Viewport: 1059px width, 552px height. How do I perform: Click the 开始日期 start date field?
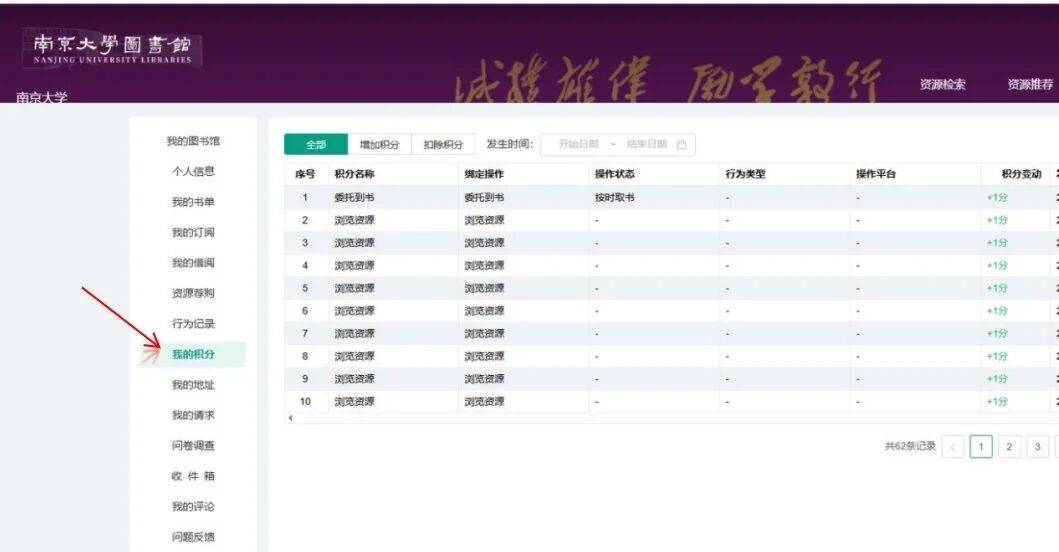click(578, 145)
